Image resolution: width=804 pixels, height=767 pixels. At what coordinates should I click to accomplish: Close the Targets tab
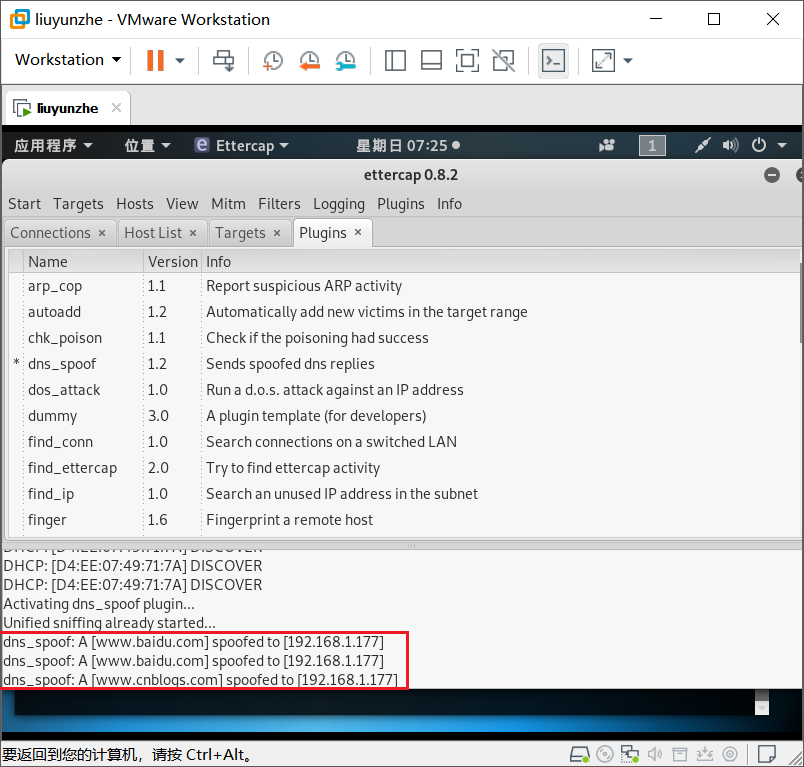point(277,233)
